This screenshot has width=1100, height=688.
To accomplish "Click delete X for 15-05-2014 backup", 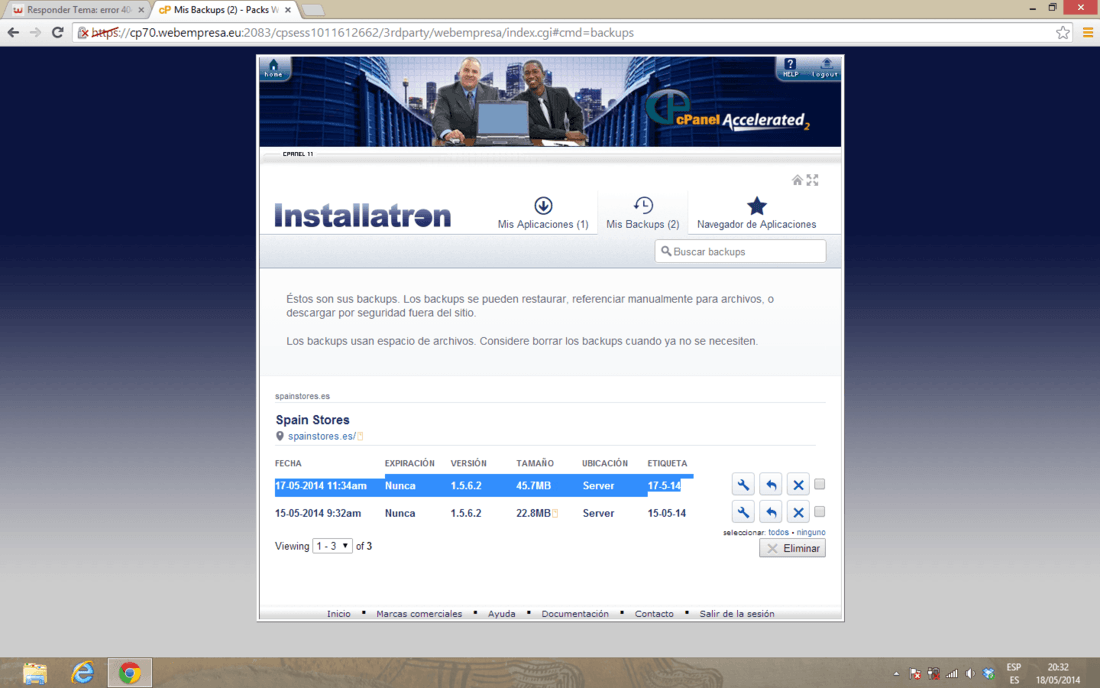I will (x=798, y=513).
